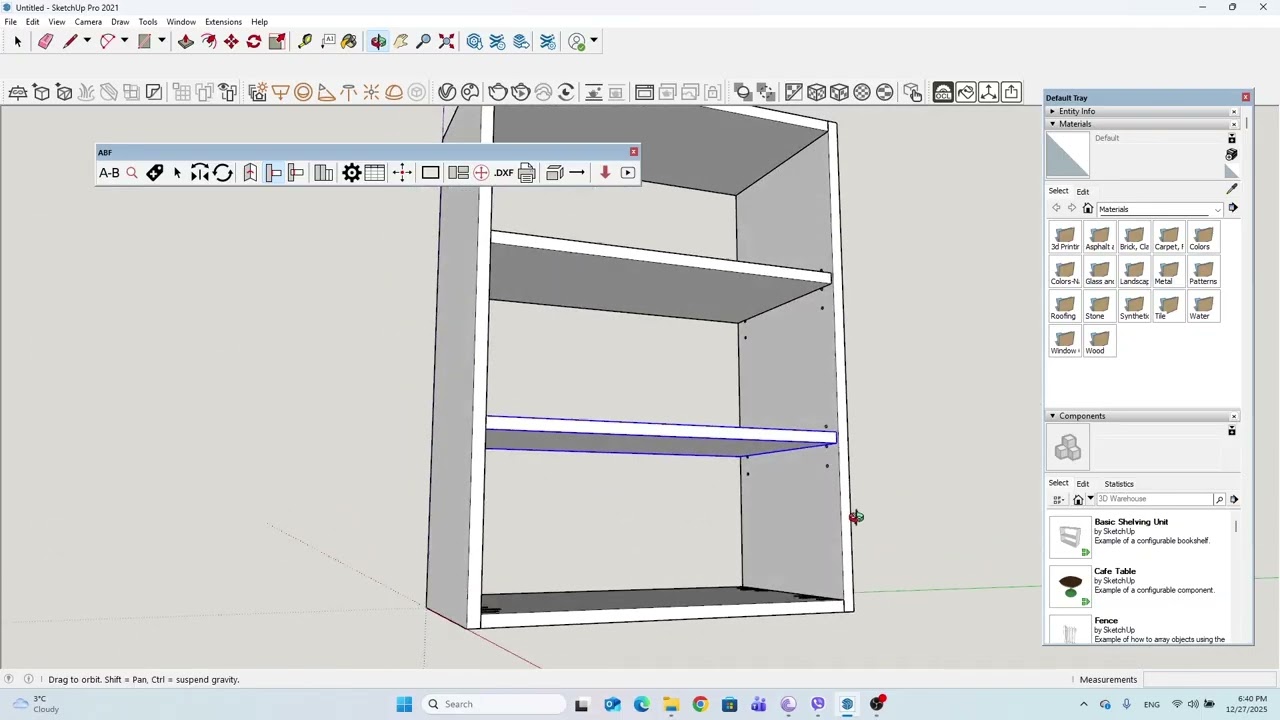This screenshot has height=720, width=1280.
Task: Select the Pan hand tool
Action: (401, 41)
